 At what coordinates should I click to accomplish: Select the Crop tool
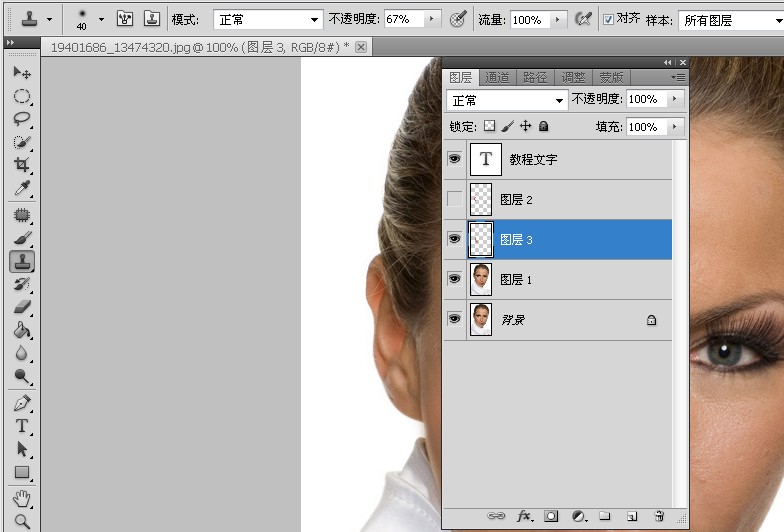[x=22, y=164]
